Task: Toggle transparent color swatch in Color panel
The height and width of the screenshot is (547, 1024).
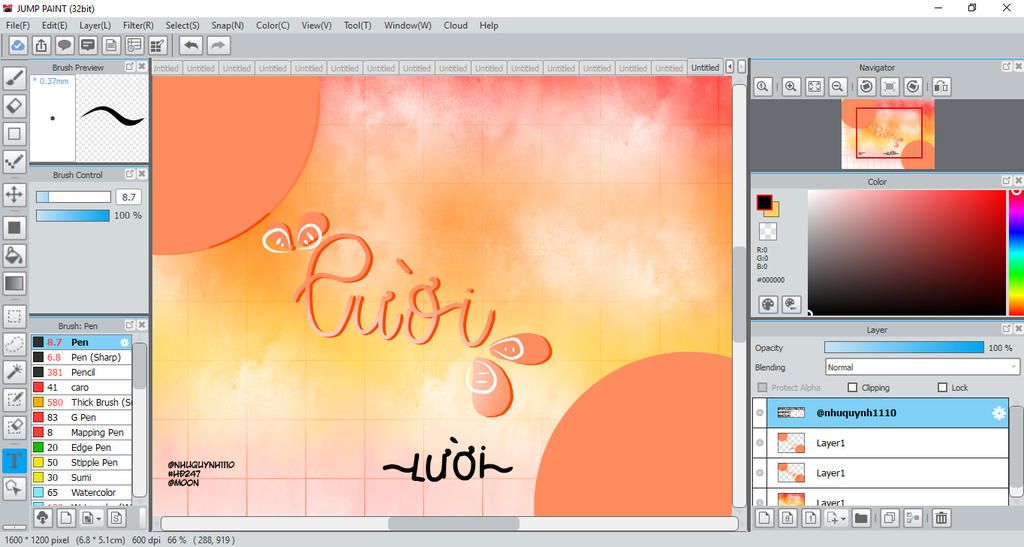Action: (768, 231)
